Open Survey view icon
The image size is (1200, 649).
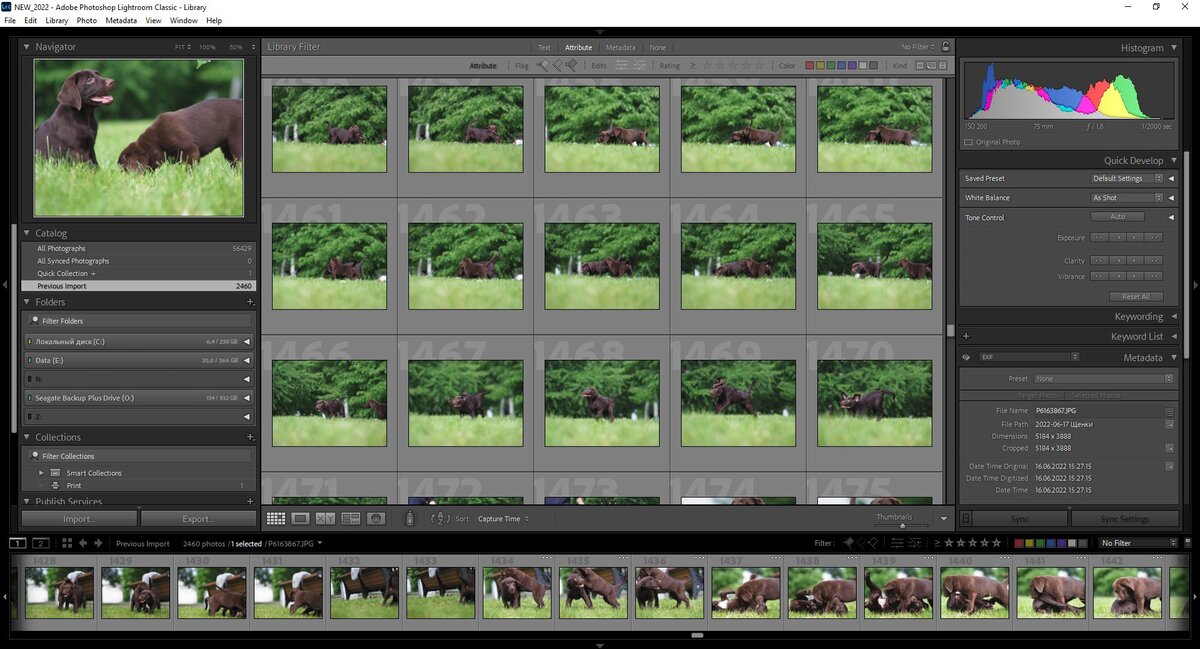(x=350, y=518)
